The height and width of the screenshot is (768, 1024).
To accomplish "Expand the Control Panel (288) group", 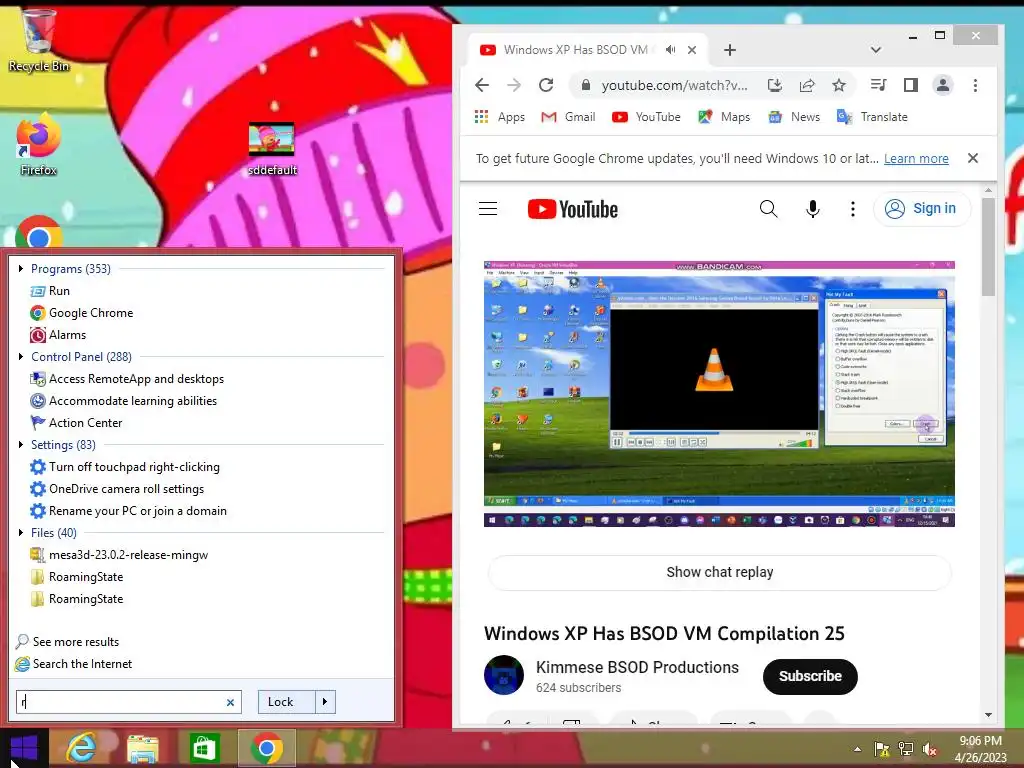I will pyautogui.click(x=21, y=357).
